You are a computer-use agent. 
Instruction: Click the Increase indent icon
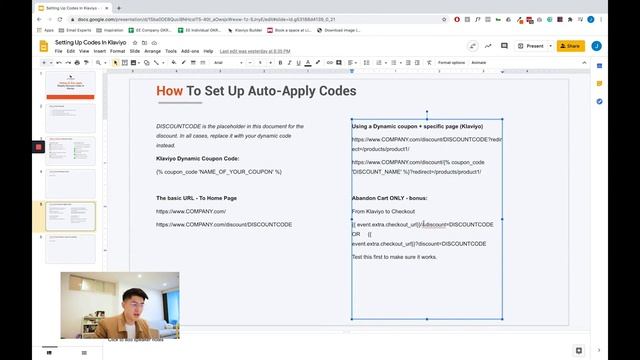click(417, 62)
